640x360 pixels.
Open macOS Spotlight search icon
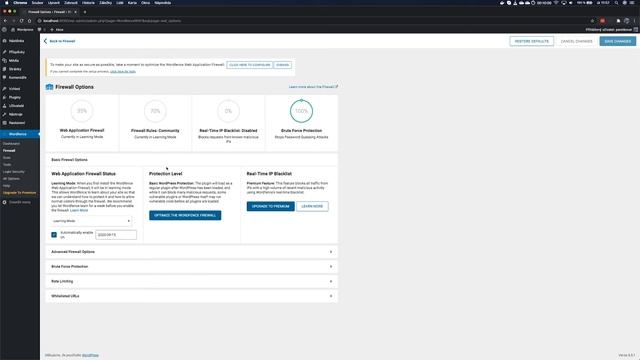[x=616, y=3]
